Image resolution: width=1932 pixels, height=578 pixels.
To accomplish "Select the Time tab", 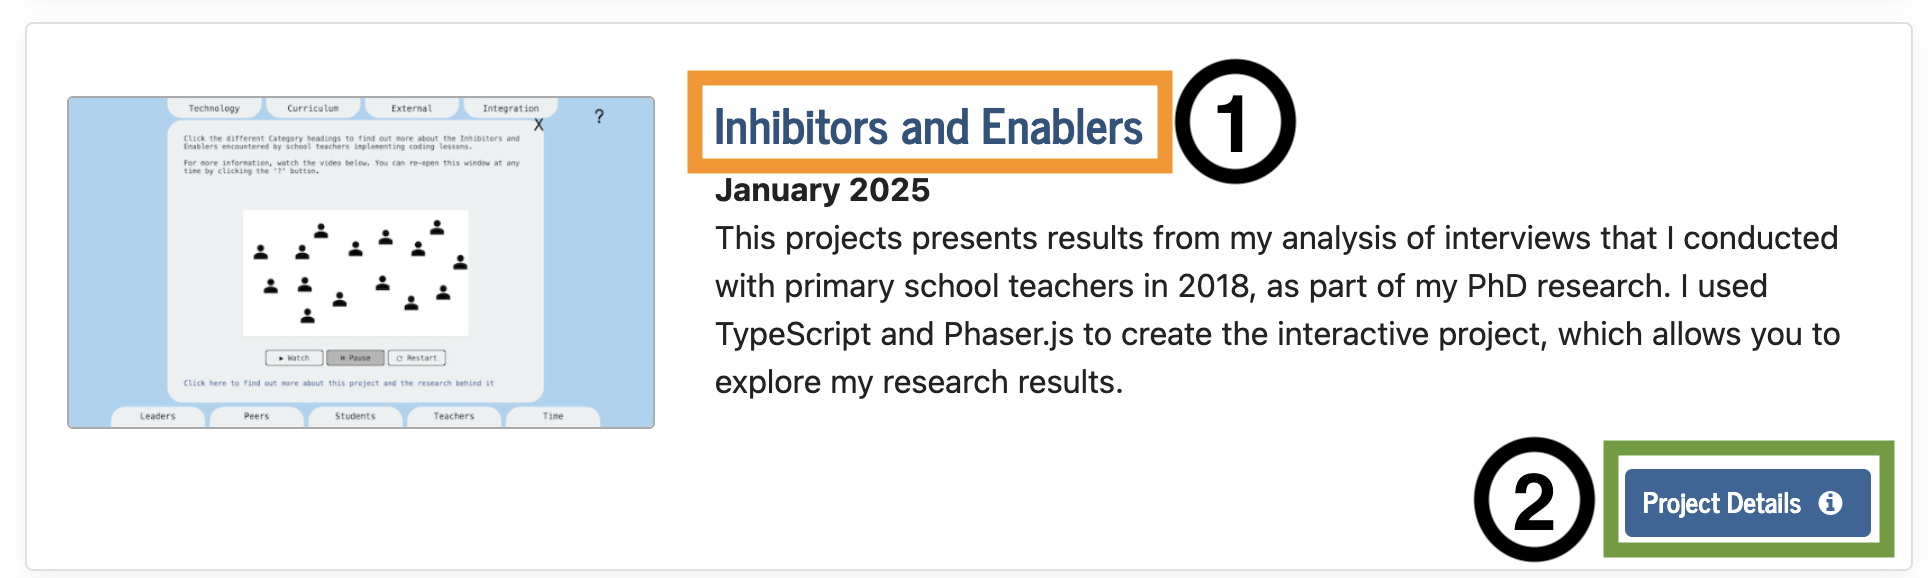I will pos(553,417).
